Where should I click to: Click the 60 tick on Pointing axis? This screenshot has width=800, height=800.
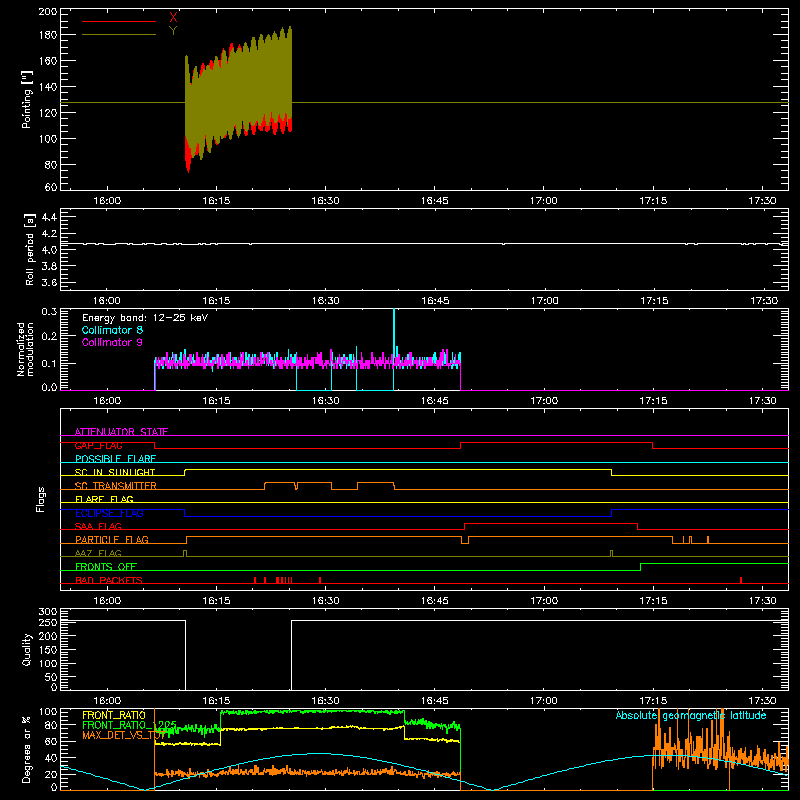[x=51, y=187]
